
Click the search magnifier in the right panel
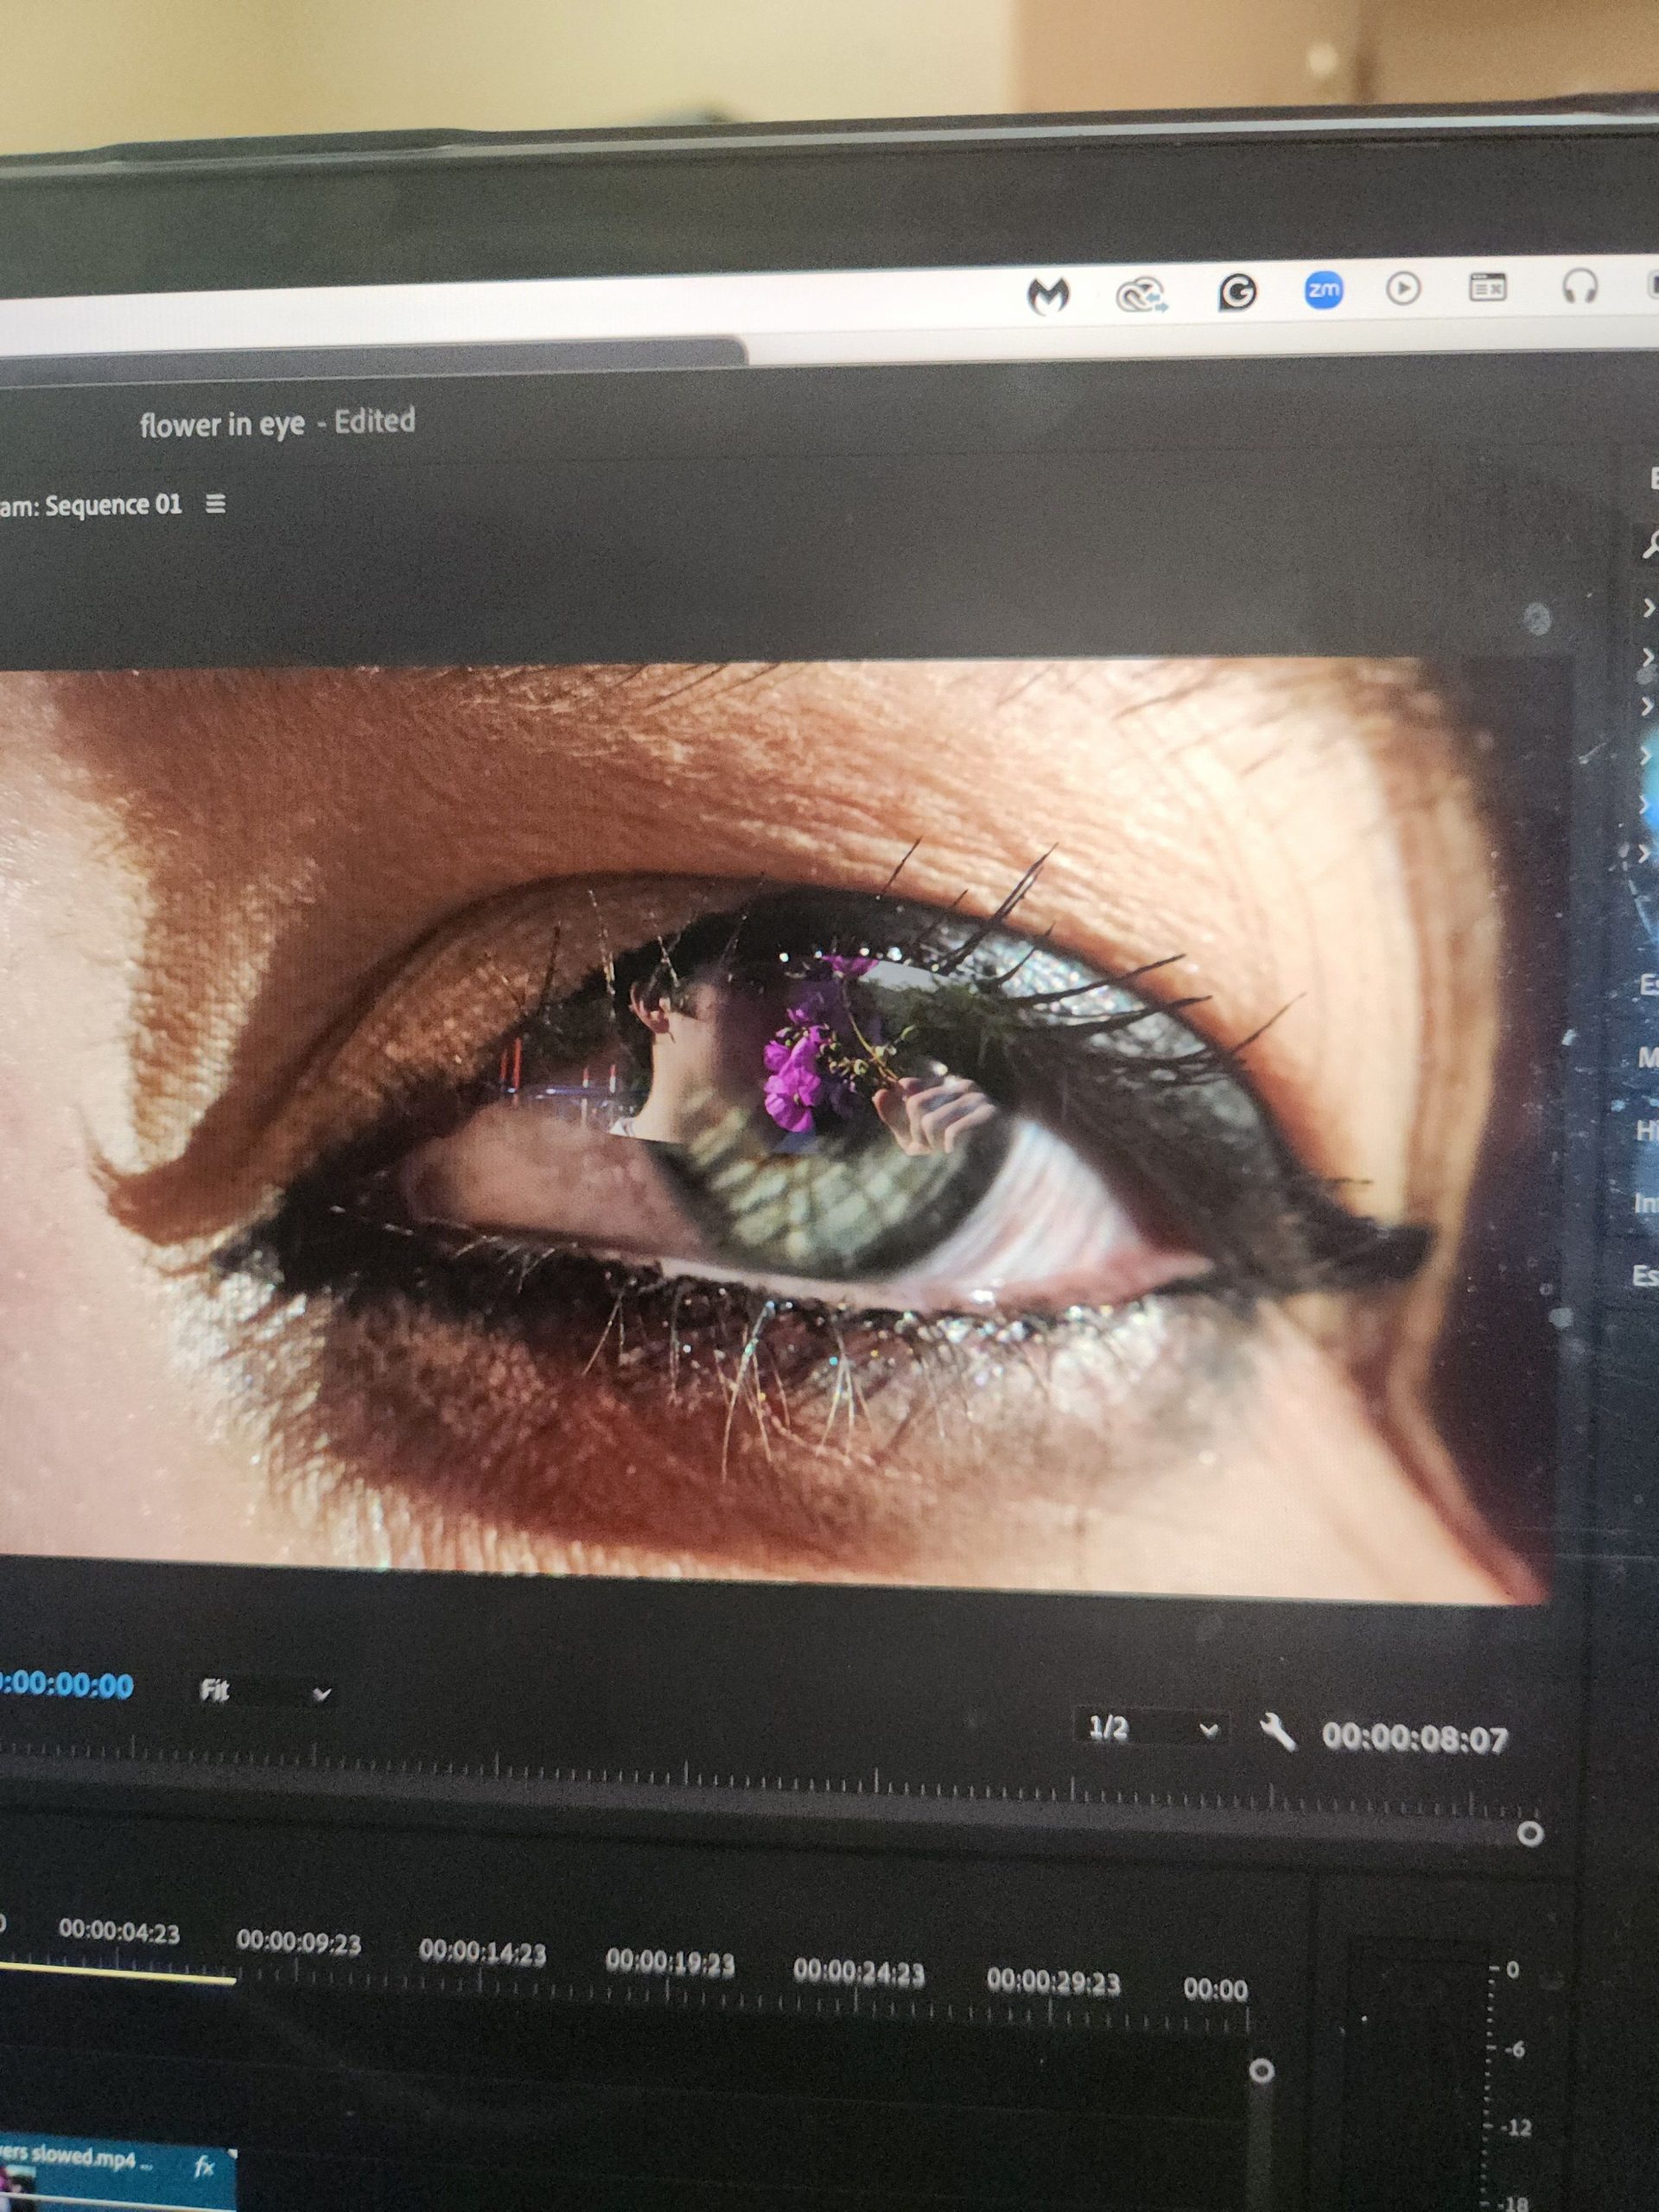tap(1650, 545)
